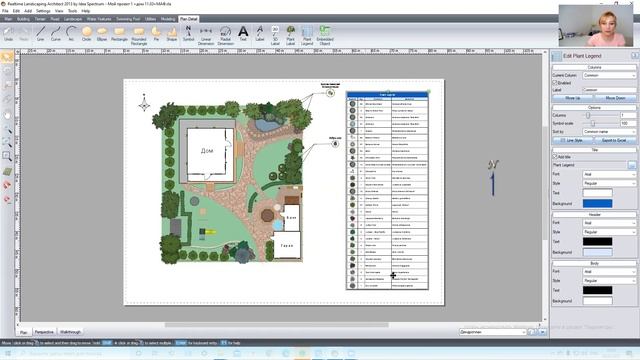Pick the blue Title Background color swatch
Image resolution: width=640 pixels, height=360 pixels.
[597, 203]
